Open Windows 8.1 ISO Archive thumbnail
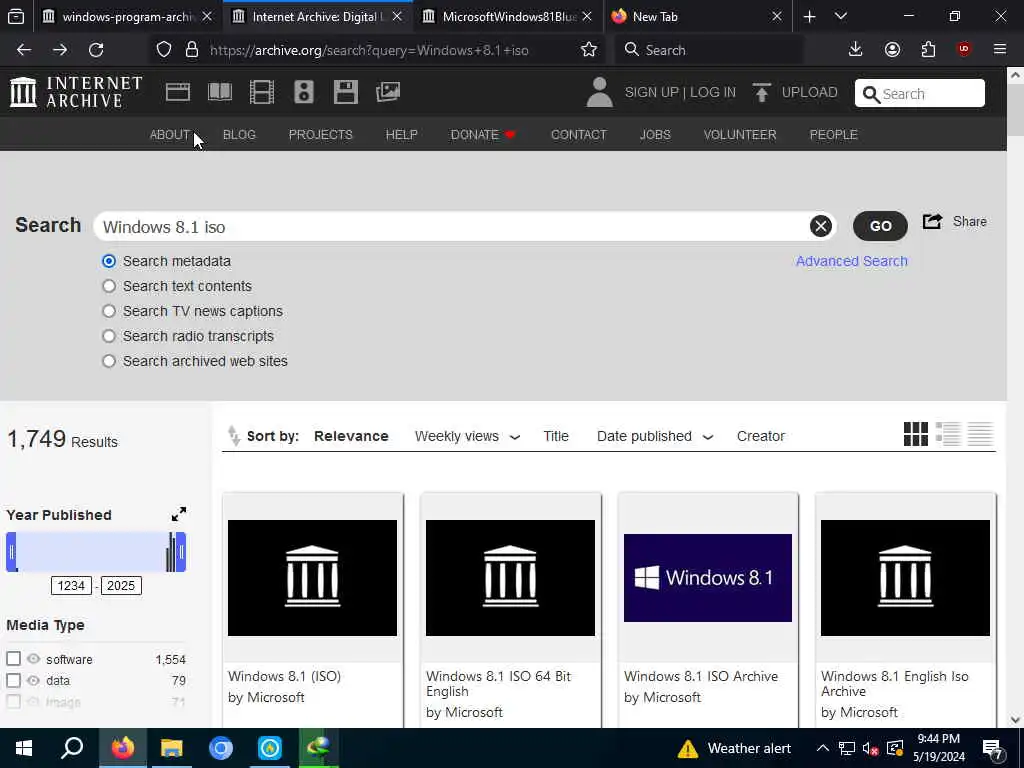 pos(708,577)
